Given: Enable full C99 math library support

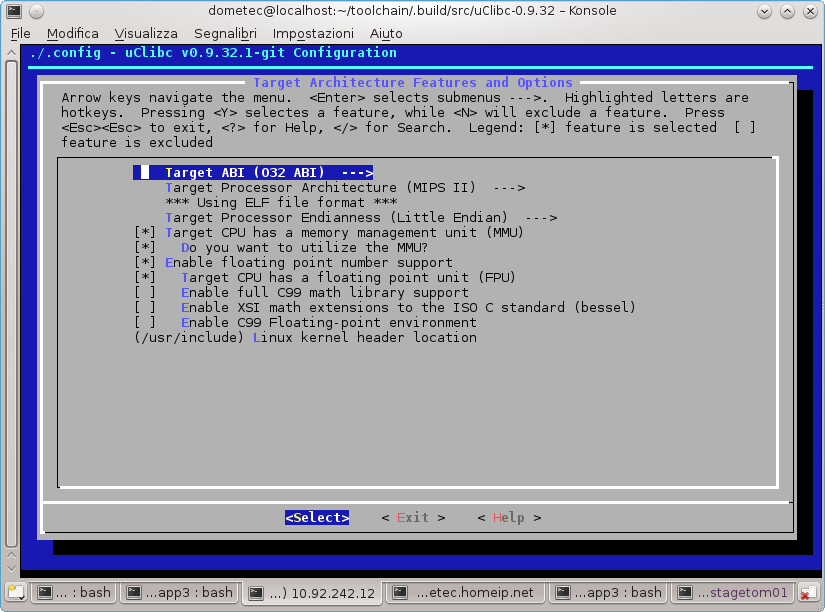Looking at the screenshot, I should (x=145, y=292).
